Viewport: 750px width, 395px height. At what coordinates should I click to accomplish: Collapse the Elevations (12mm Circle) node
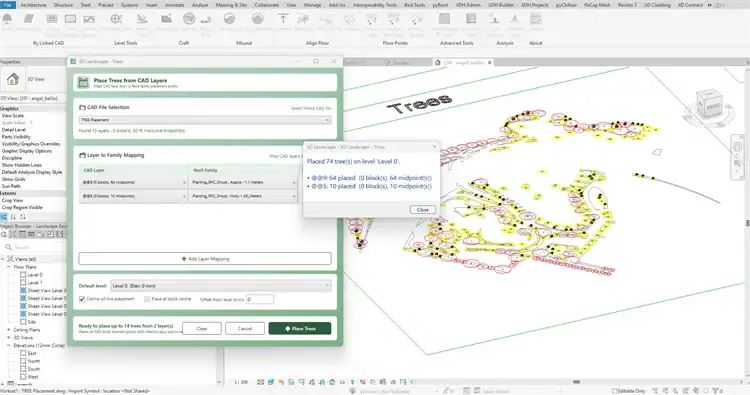[9, 345]
